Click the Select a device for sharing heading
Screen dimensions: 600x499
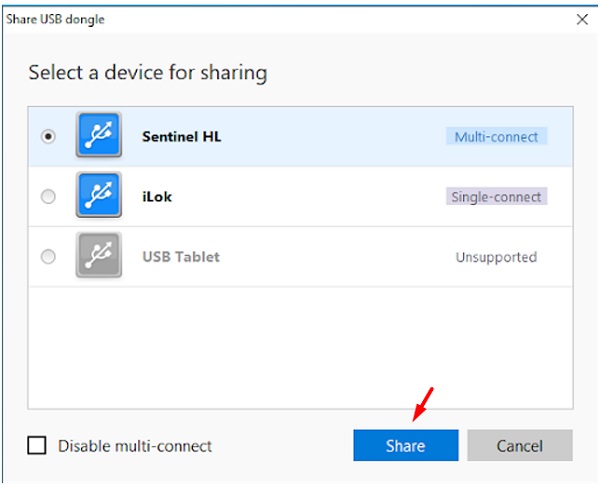coord(148,73)
